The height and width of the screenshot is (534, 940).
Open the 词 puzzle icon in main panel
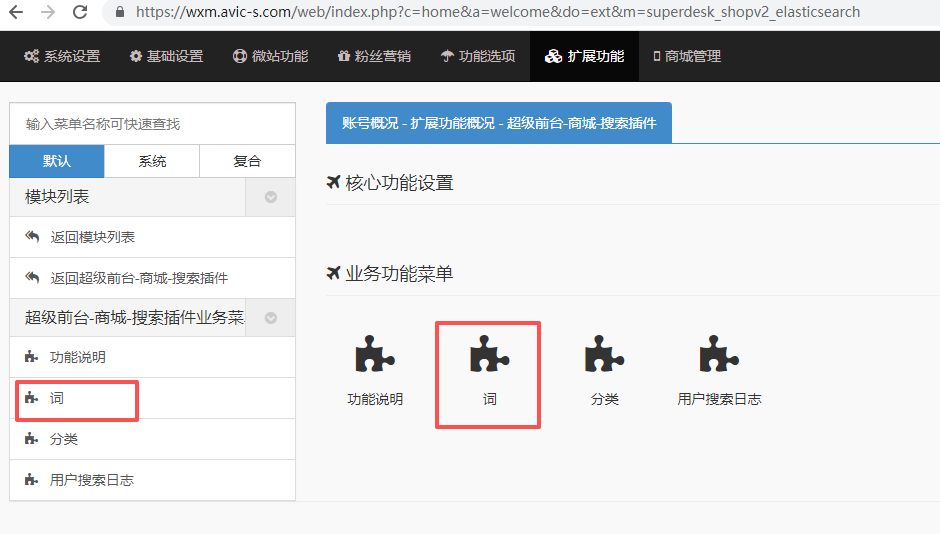tap(489, 358)
